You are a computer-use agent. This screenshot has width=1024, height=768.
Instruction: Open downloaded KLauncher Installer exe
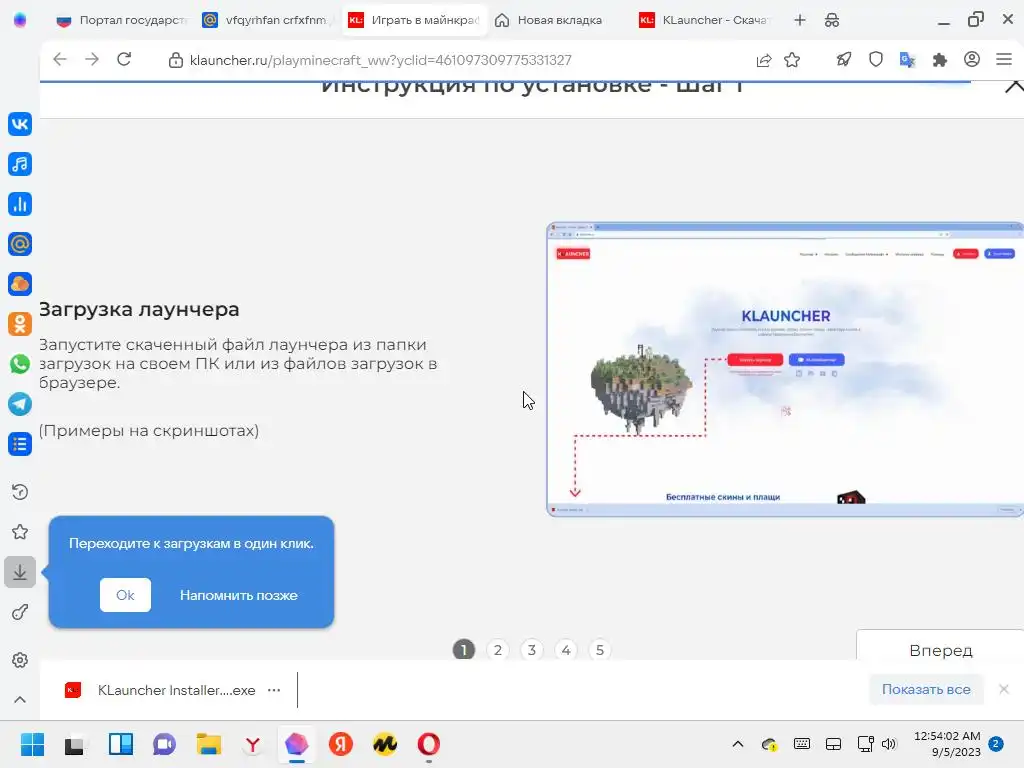click(x=160, y=690)
